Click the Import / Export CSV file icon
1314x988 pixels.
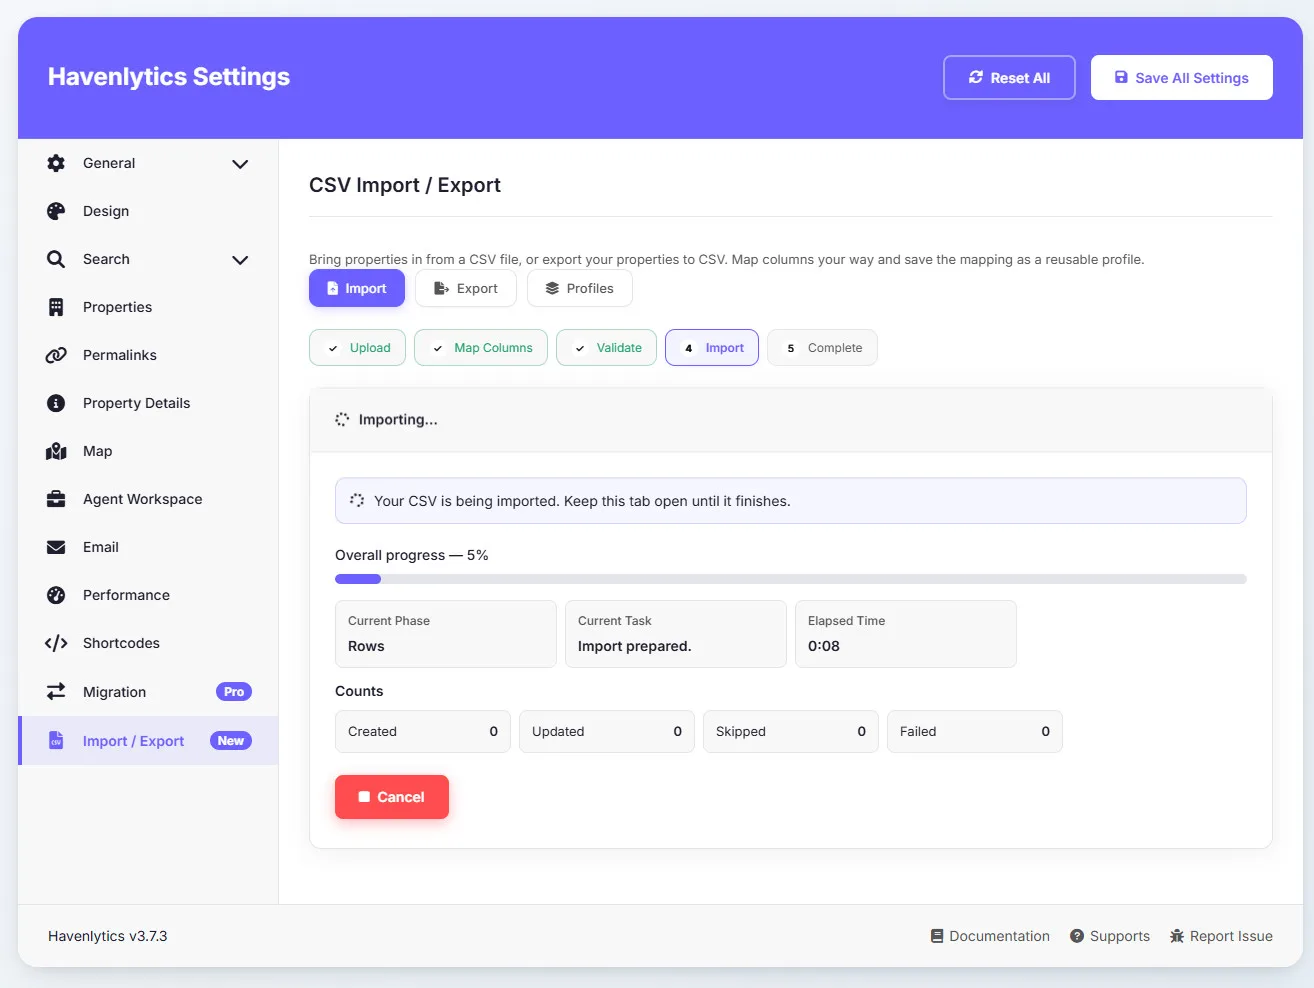[x=56, y=741]
